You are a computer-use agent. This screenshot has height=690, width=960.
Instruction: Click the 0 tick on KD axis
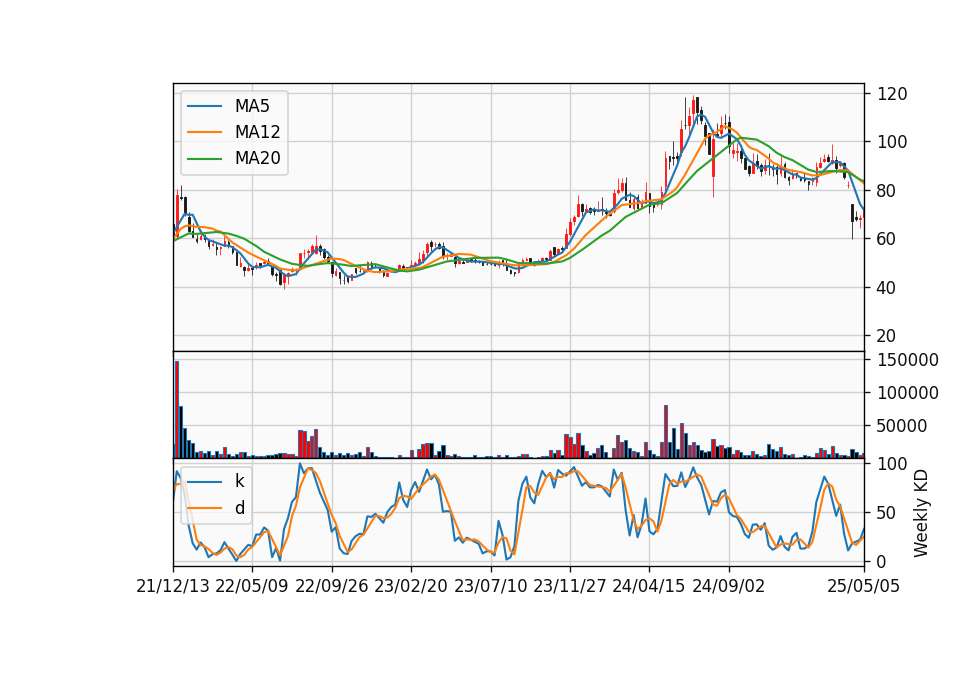(x=882, y=561)
